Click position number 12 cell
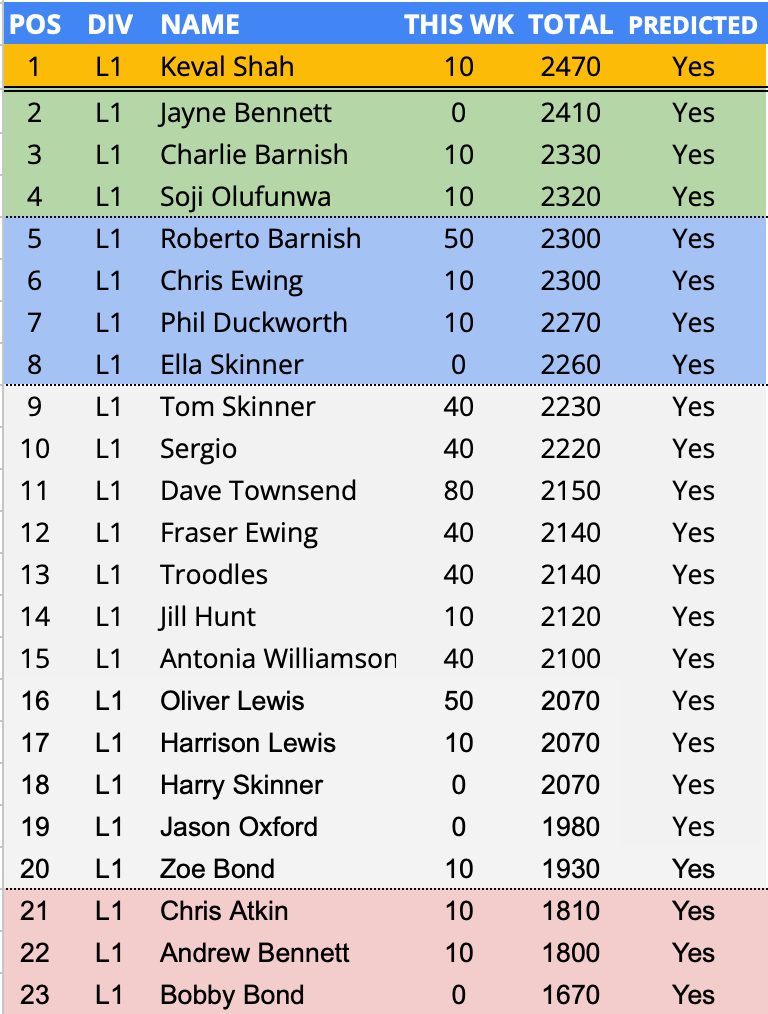The image size is (768, 1014). pos(34,533)
